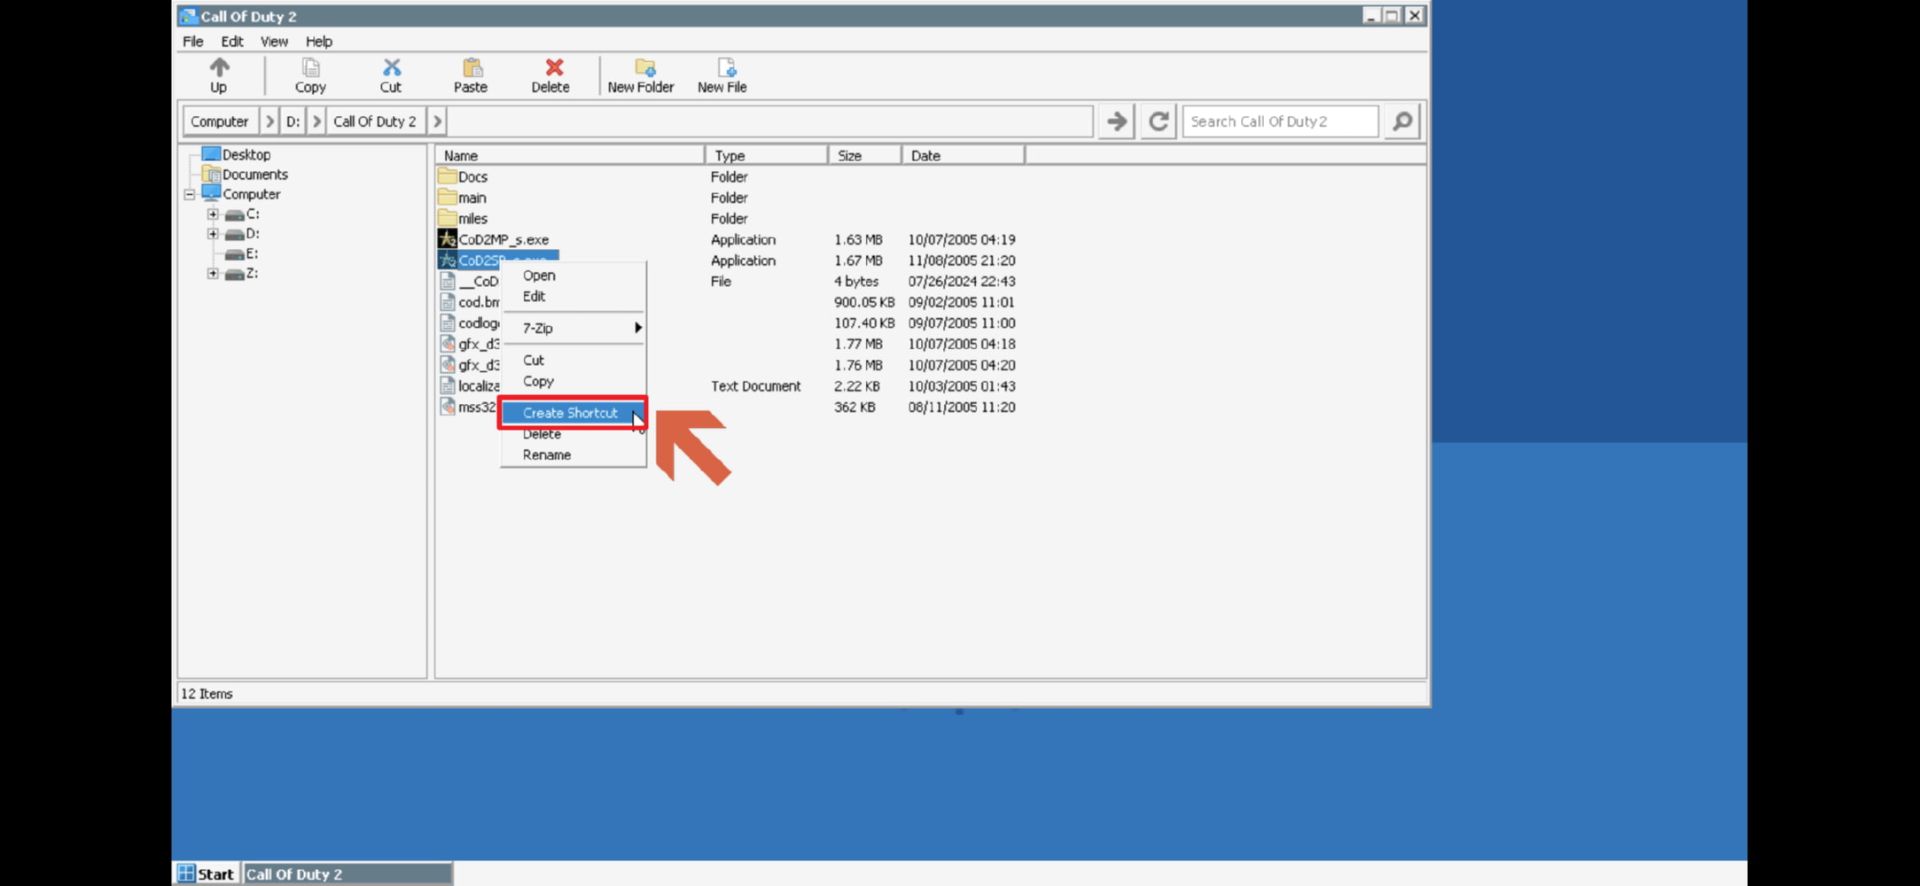Expand the Z: drive node
1920x886 pixels.
(x=213, y=273)
